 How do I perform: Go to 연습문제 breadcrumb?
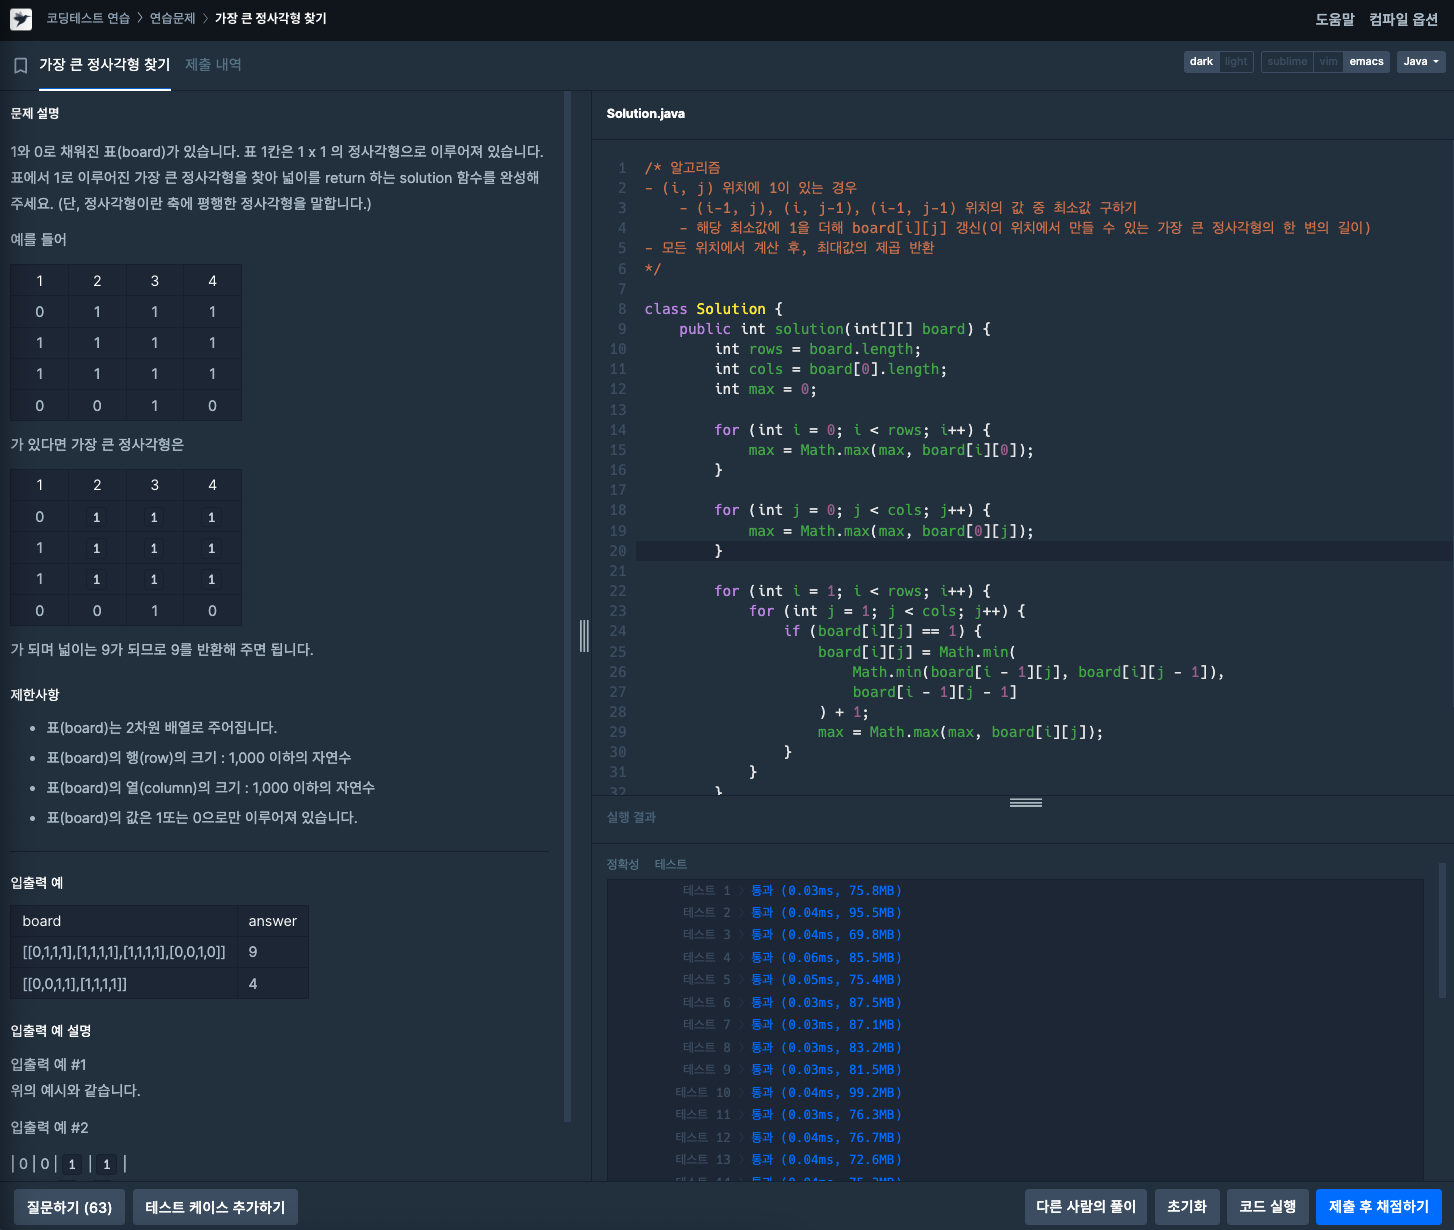coord(173,19)
